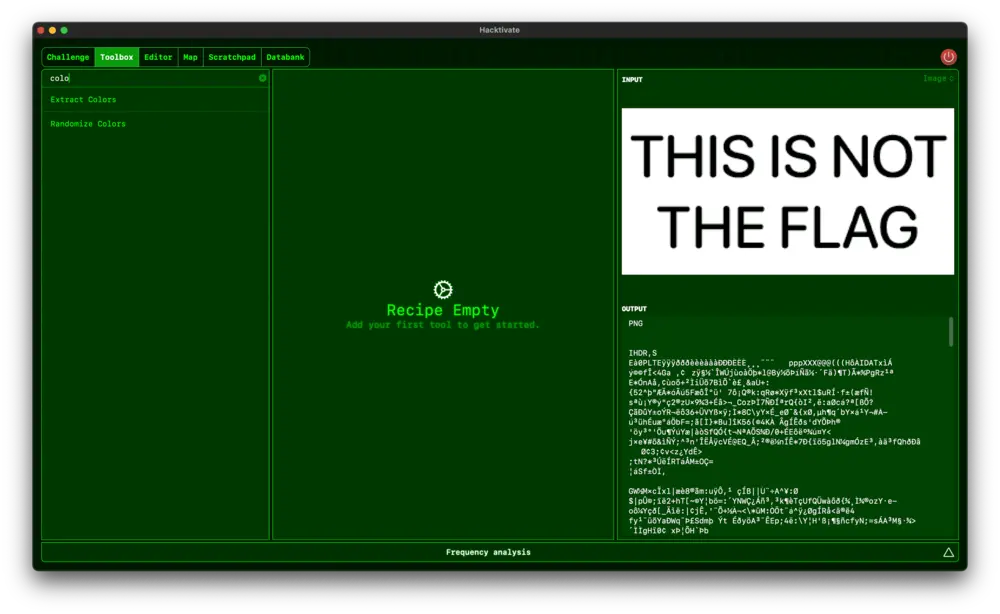Image resolution: width=1000 pixels, height=614 pixels.
Task: Switch to the Scratchpad tab
Action: coord(231,57)
